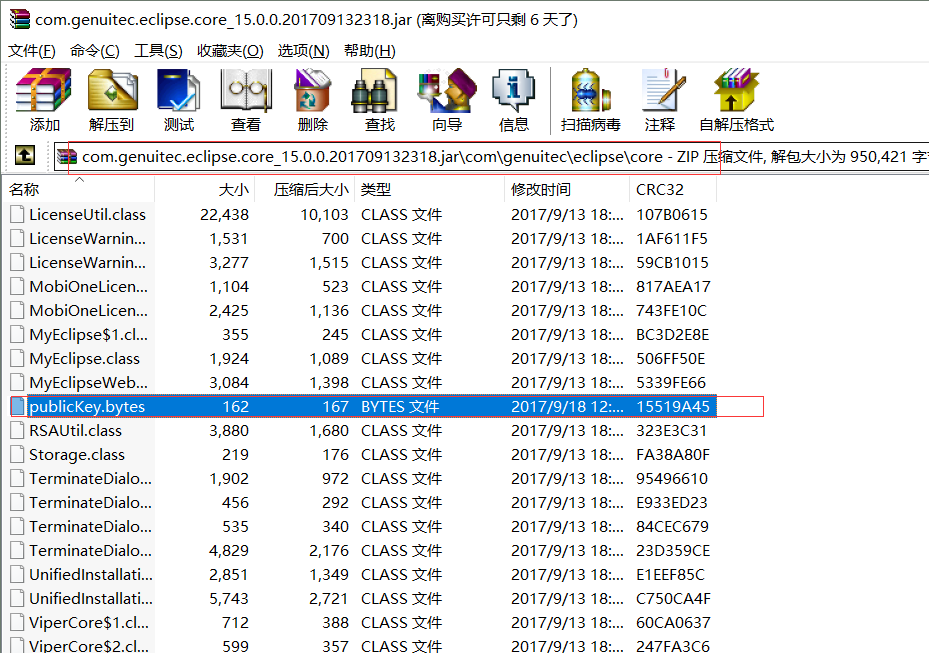Open the 工具(S) menu

pyautogui.click(x=158, y=51)
